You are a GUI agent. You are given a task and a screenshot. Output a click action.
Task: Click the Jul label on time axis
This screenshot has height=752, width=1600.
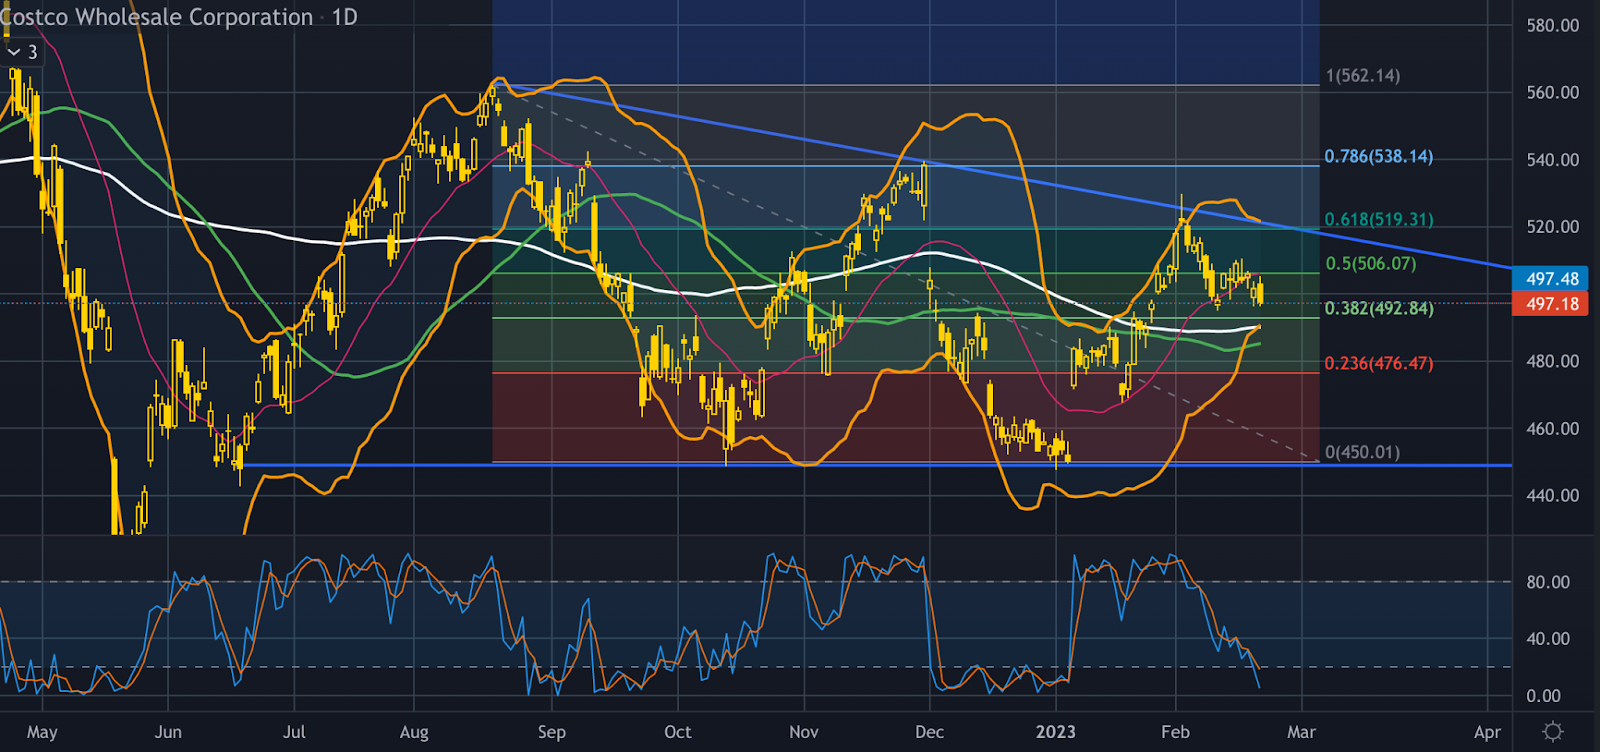point(294,732)
